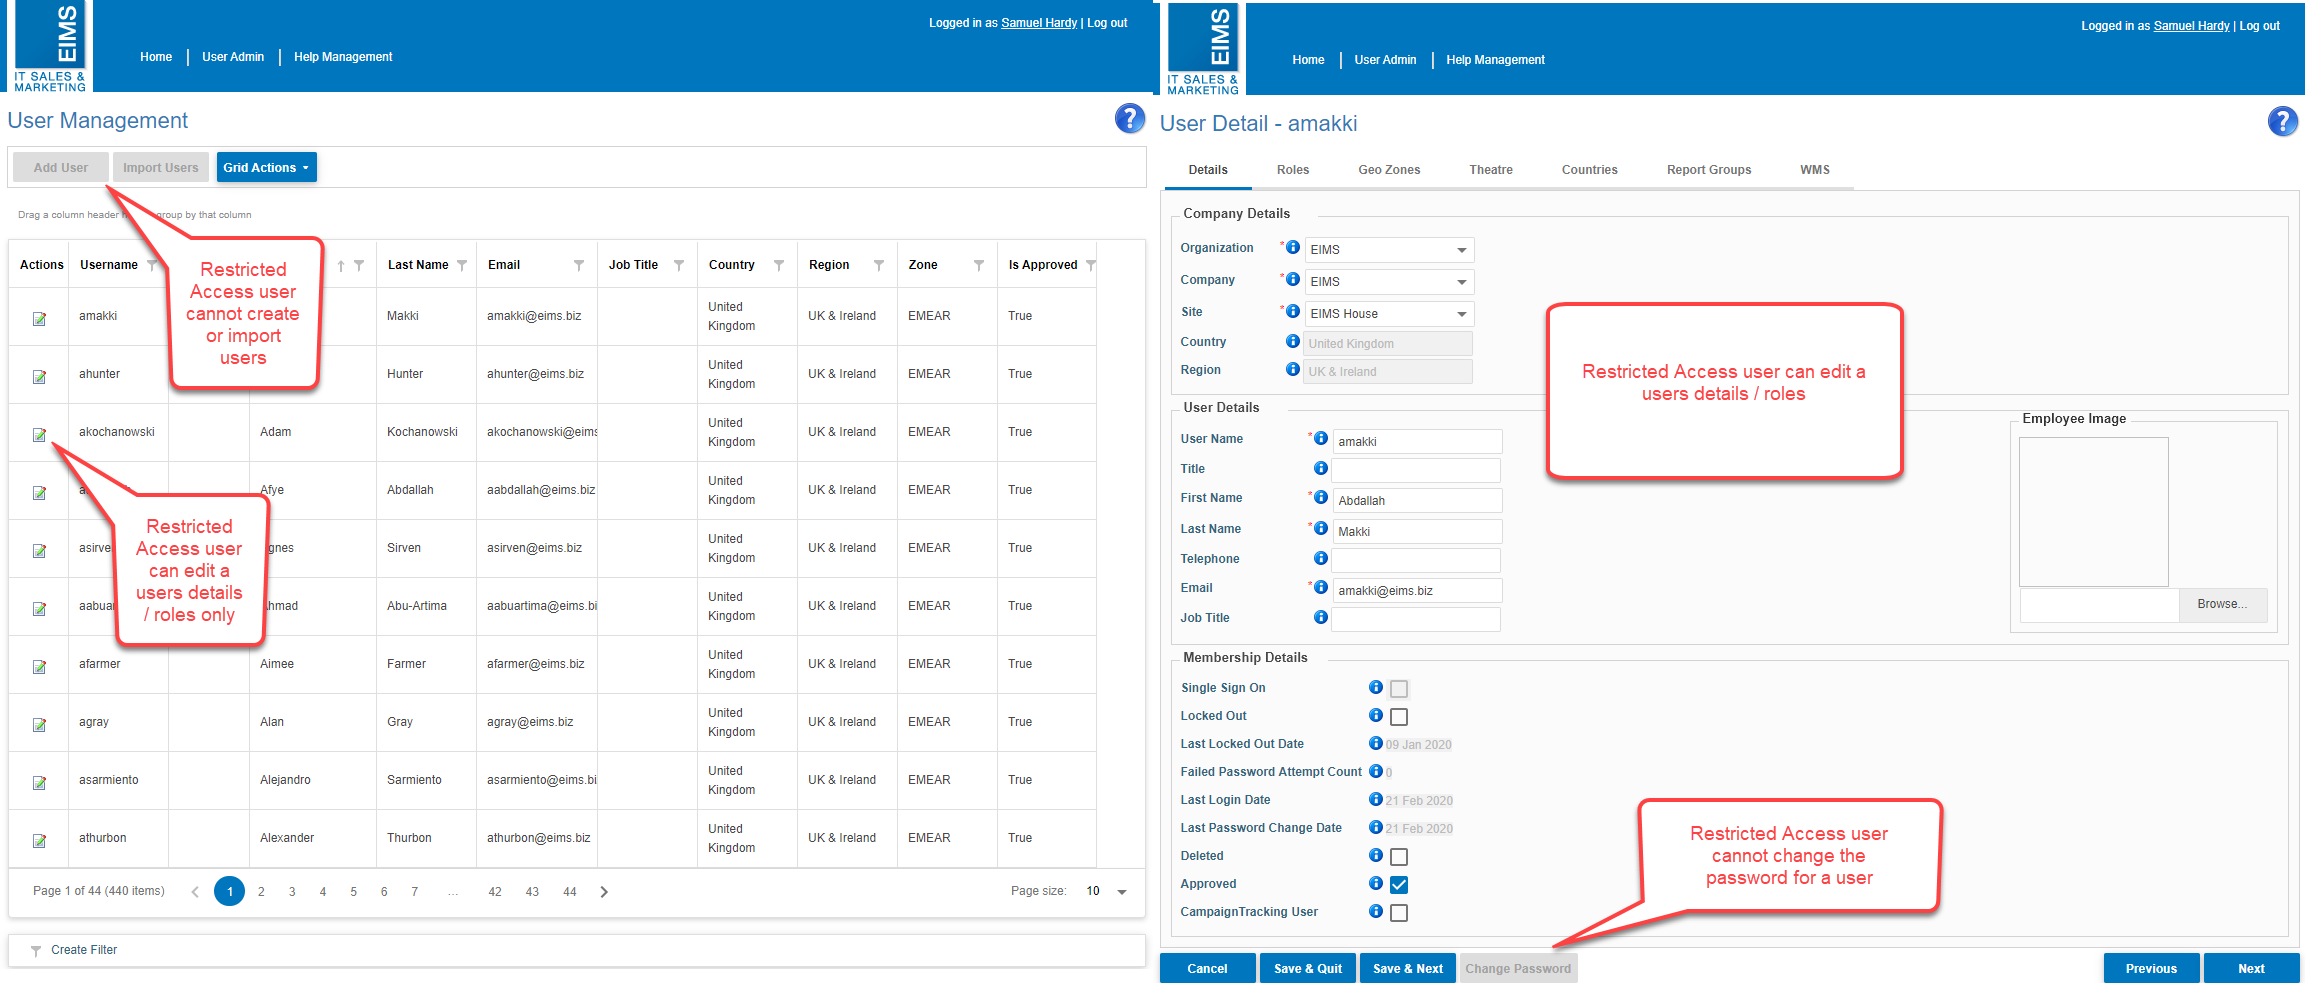The width and height of the screenshot is (2305, 983).
Task: Open the Company dropdown
Action: (1389, 282)
